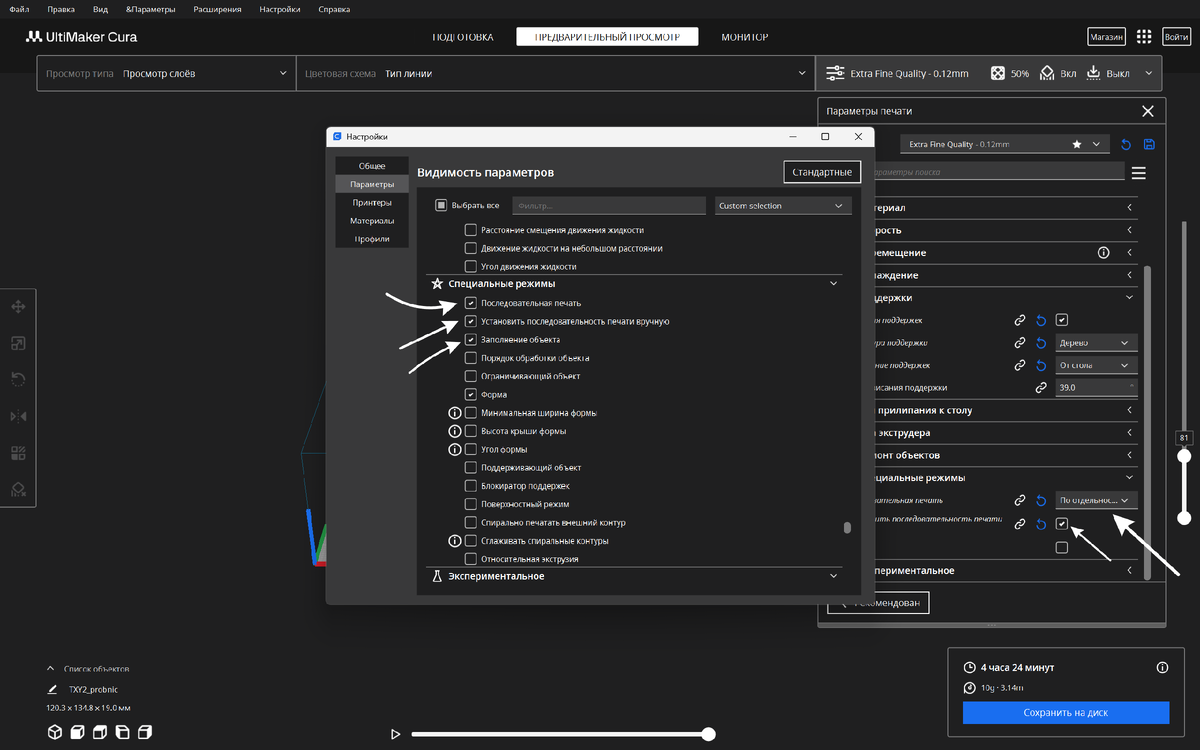Screen dimensions: 1200x750
Task: Enable Порядок обработки объекта checkbox
Action: 471,358
